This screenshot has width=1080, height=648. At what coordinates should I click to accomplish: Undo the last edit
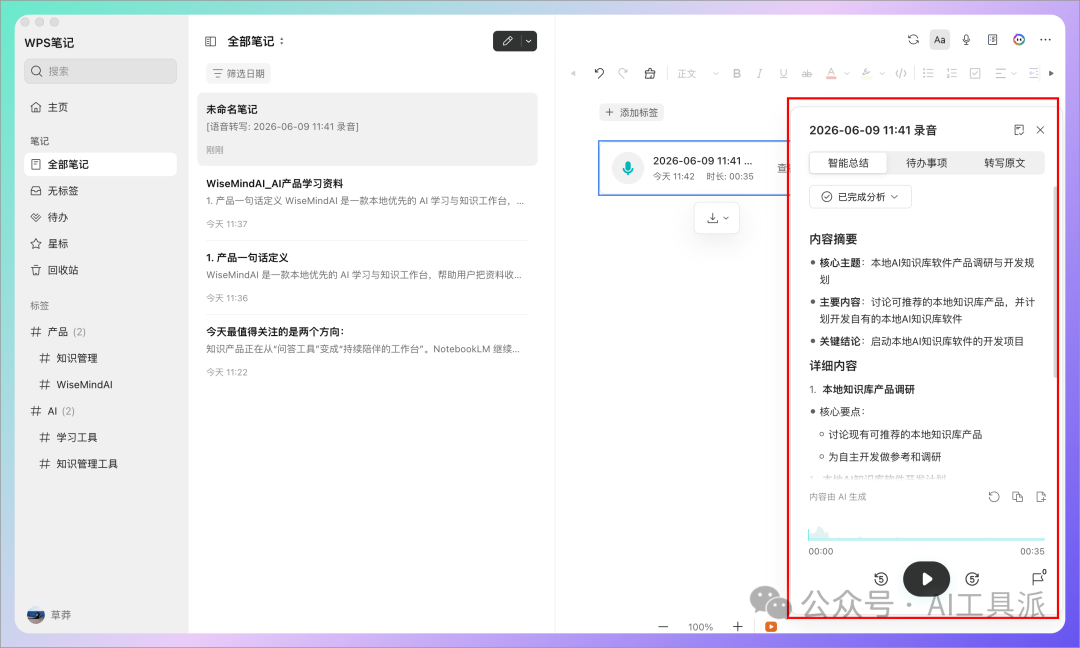click(x=599, y=73)
